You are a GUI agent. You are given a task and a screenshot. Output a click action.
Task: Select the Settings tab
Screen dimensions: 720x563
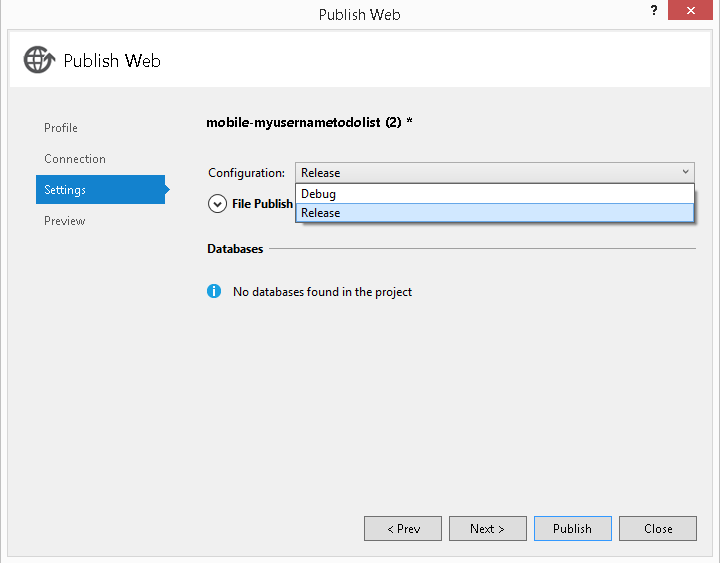pos(101,189)
